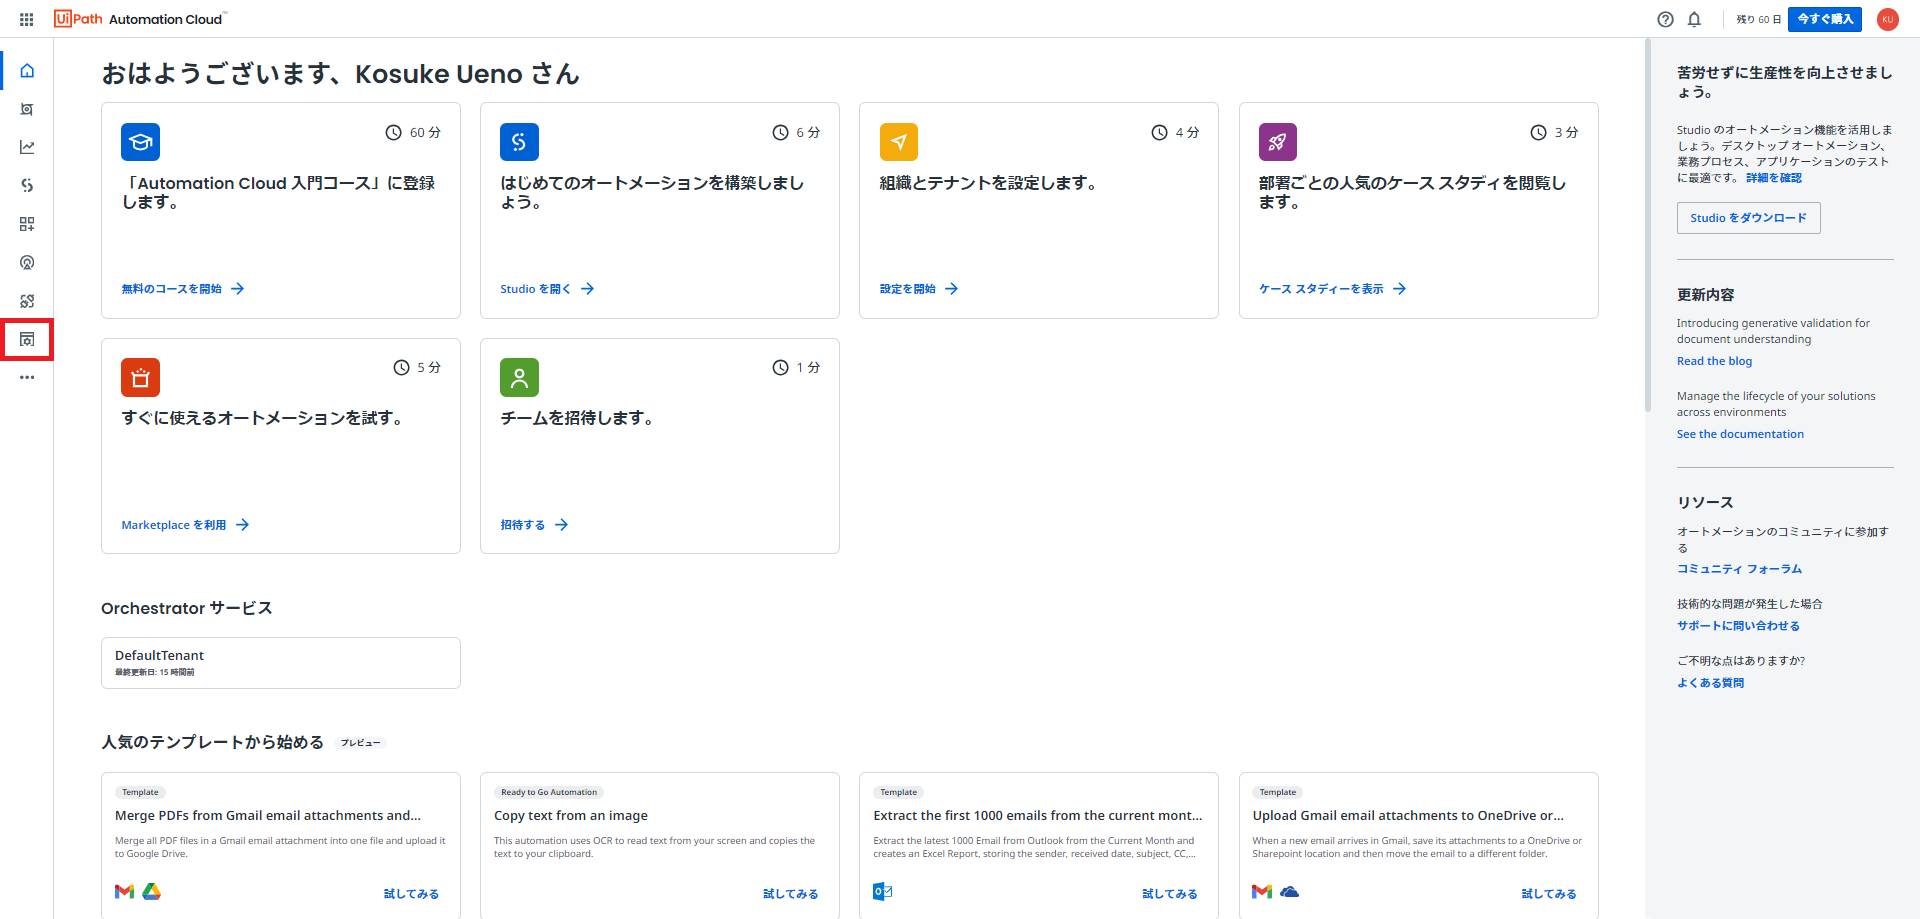Open the DefaultTenant Orchestrator service card
Screen dimensions: 1920x919
[x=281, y=663]
